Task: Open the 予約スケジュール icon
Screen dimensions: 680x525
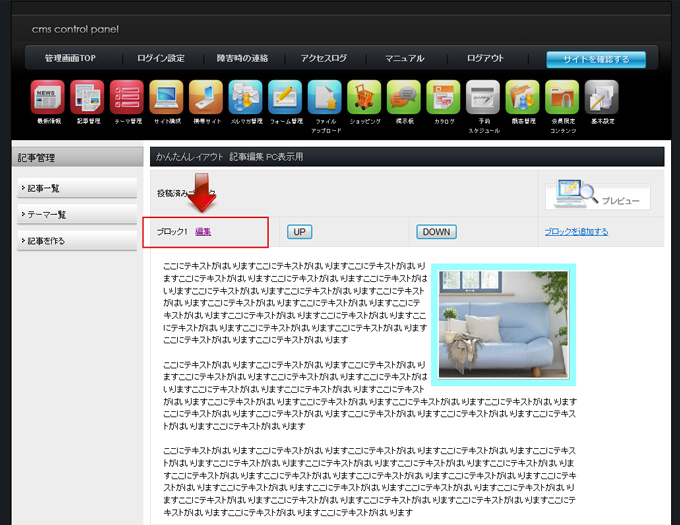Action: pos(483,98)
